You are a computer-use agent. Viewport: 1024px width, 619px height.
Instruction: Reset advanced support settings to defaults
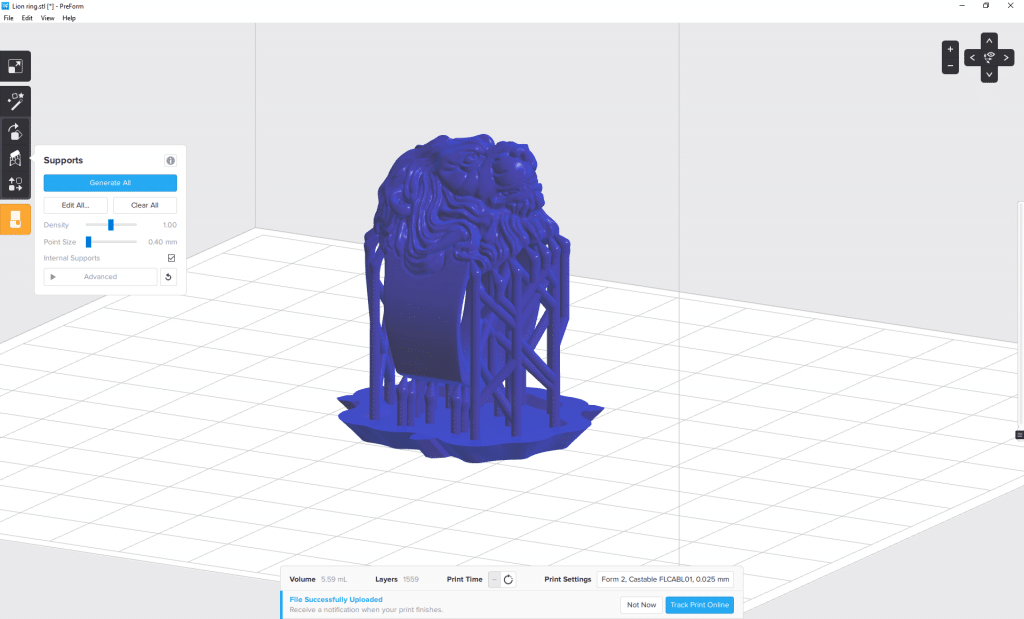tap(169, 277)
